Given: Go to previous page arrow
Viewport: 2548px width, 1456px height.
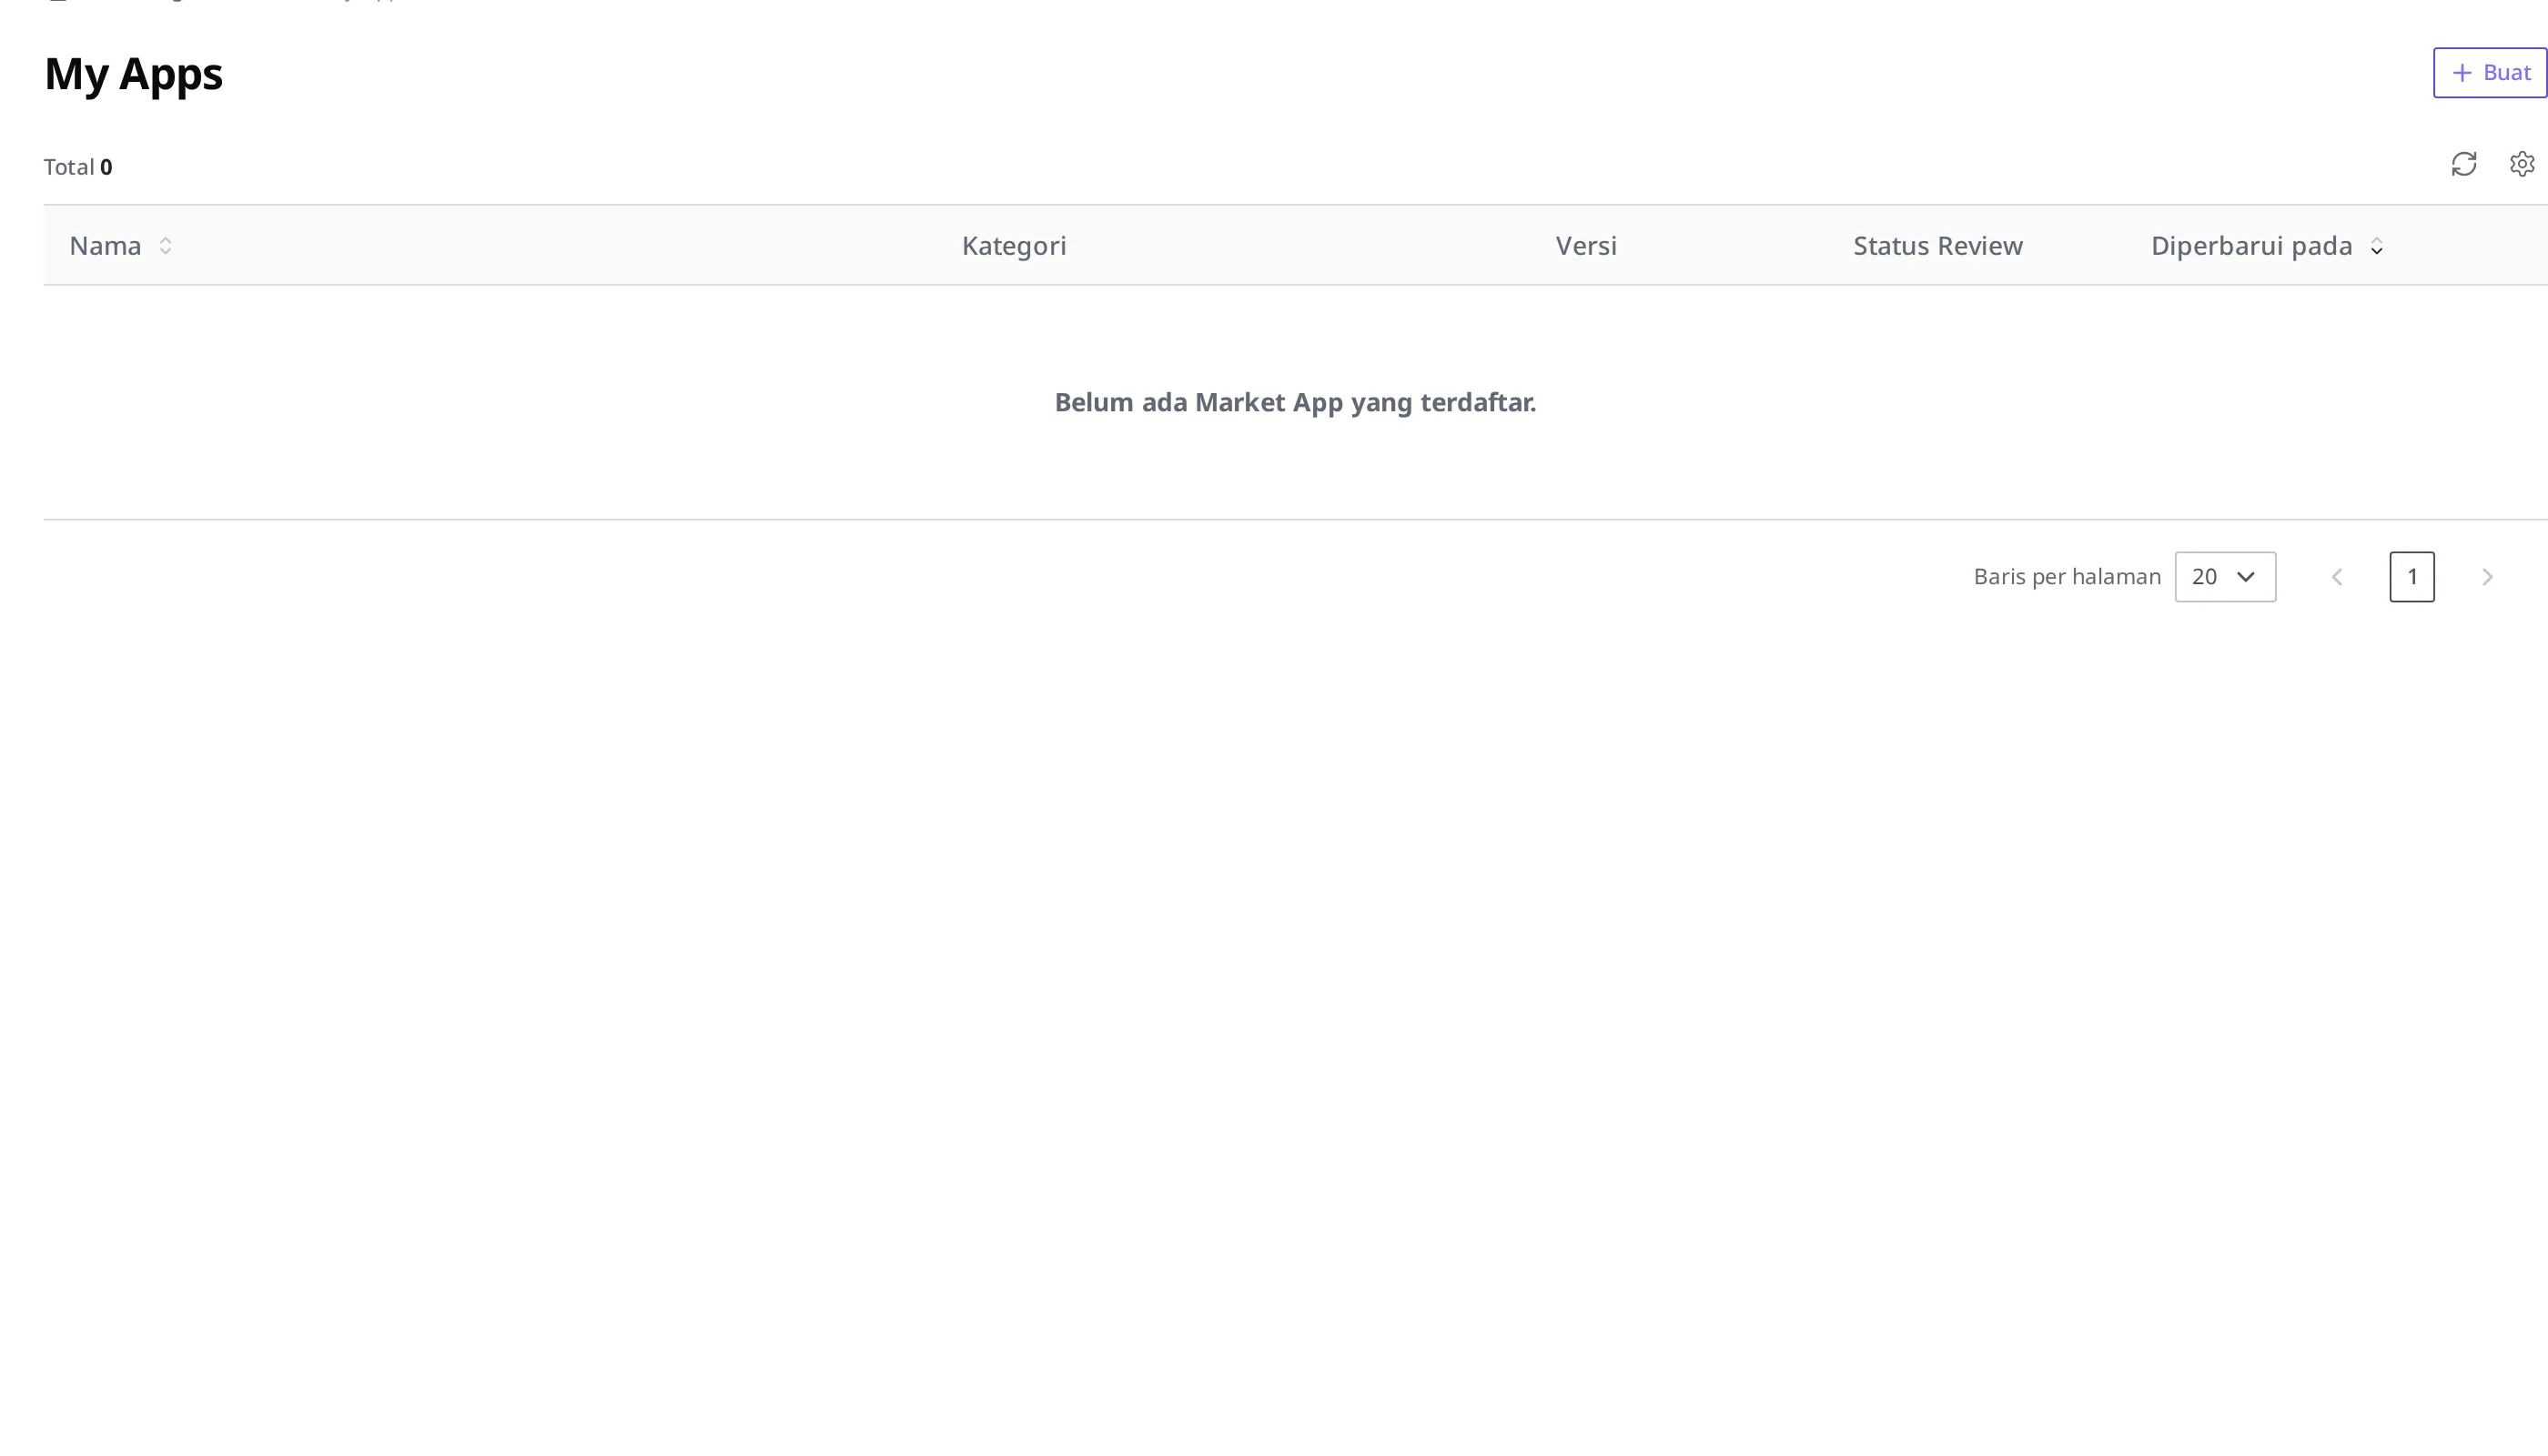Looking at the screenshot, I should (2337, 577).
